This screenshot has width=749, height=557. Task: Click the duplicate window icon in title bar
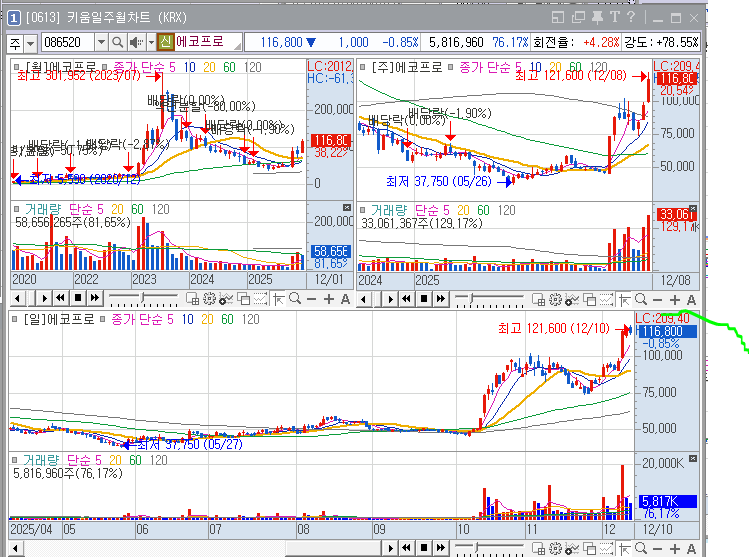578,18
